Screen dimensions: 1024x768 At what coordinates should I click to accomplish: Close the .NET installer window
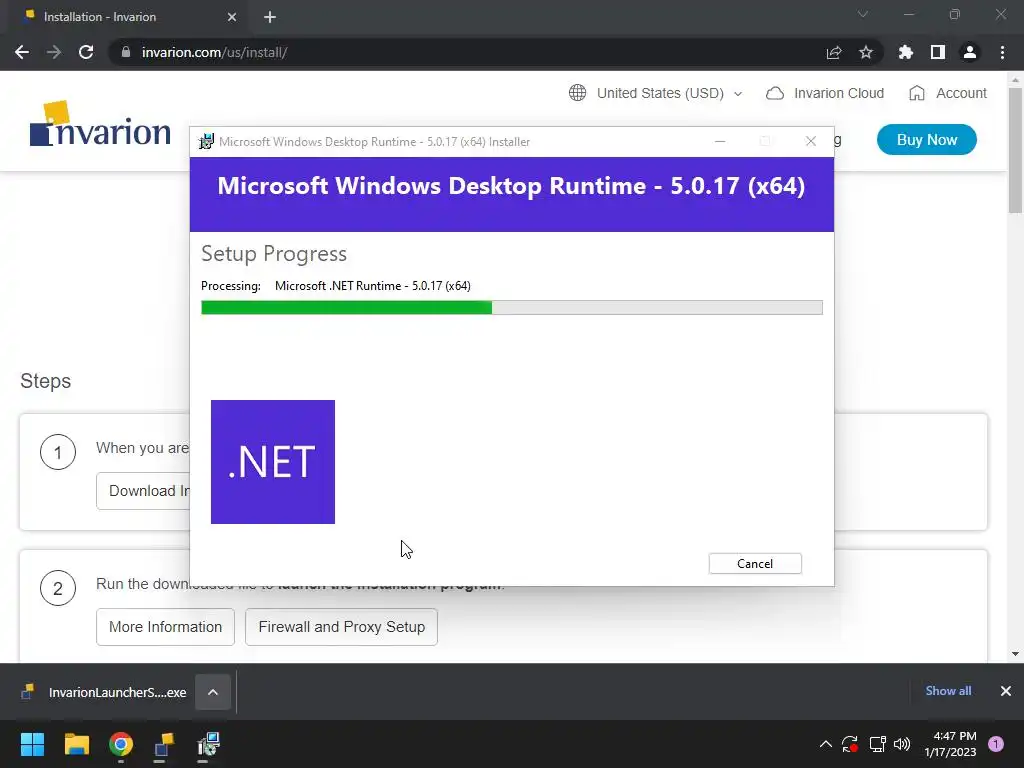(x=811, y=141)
